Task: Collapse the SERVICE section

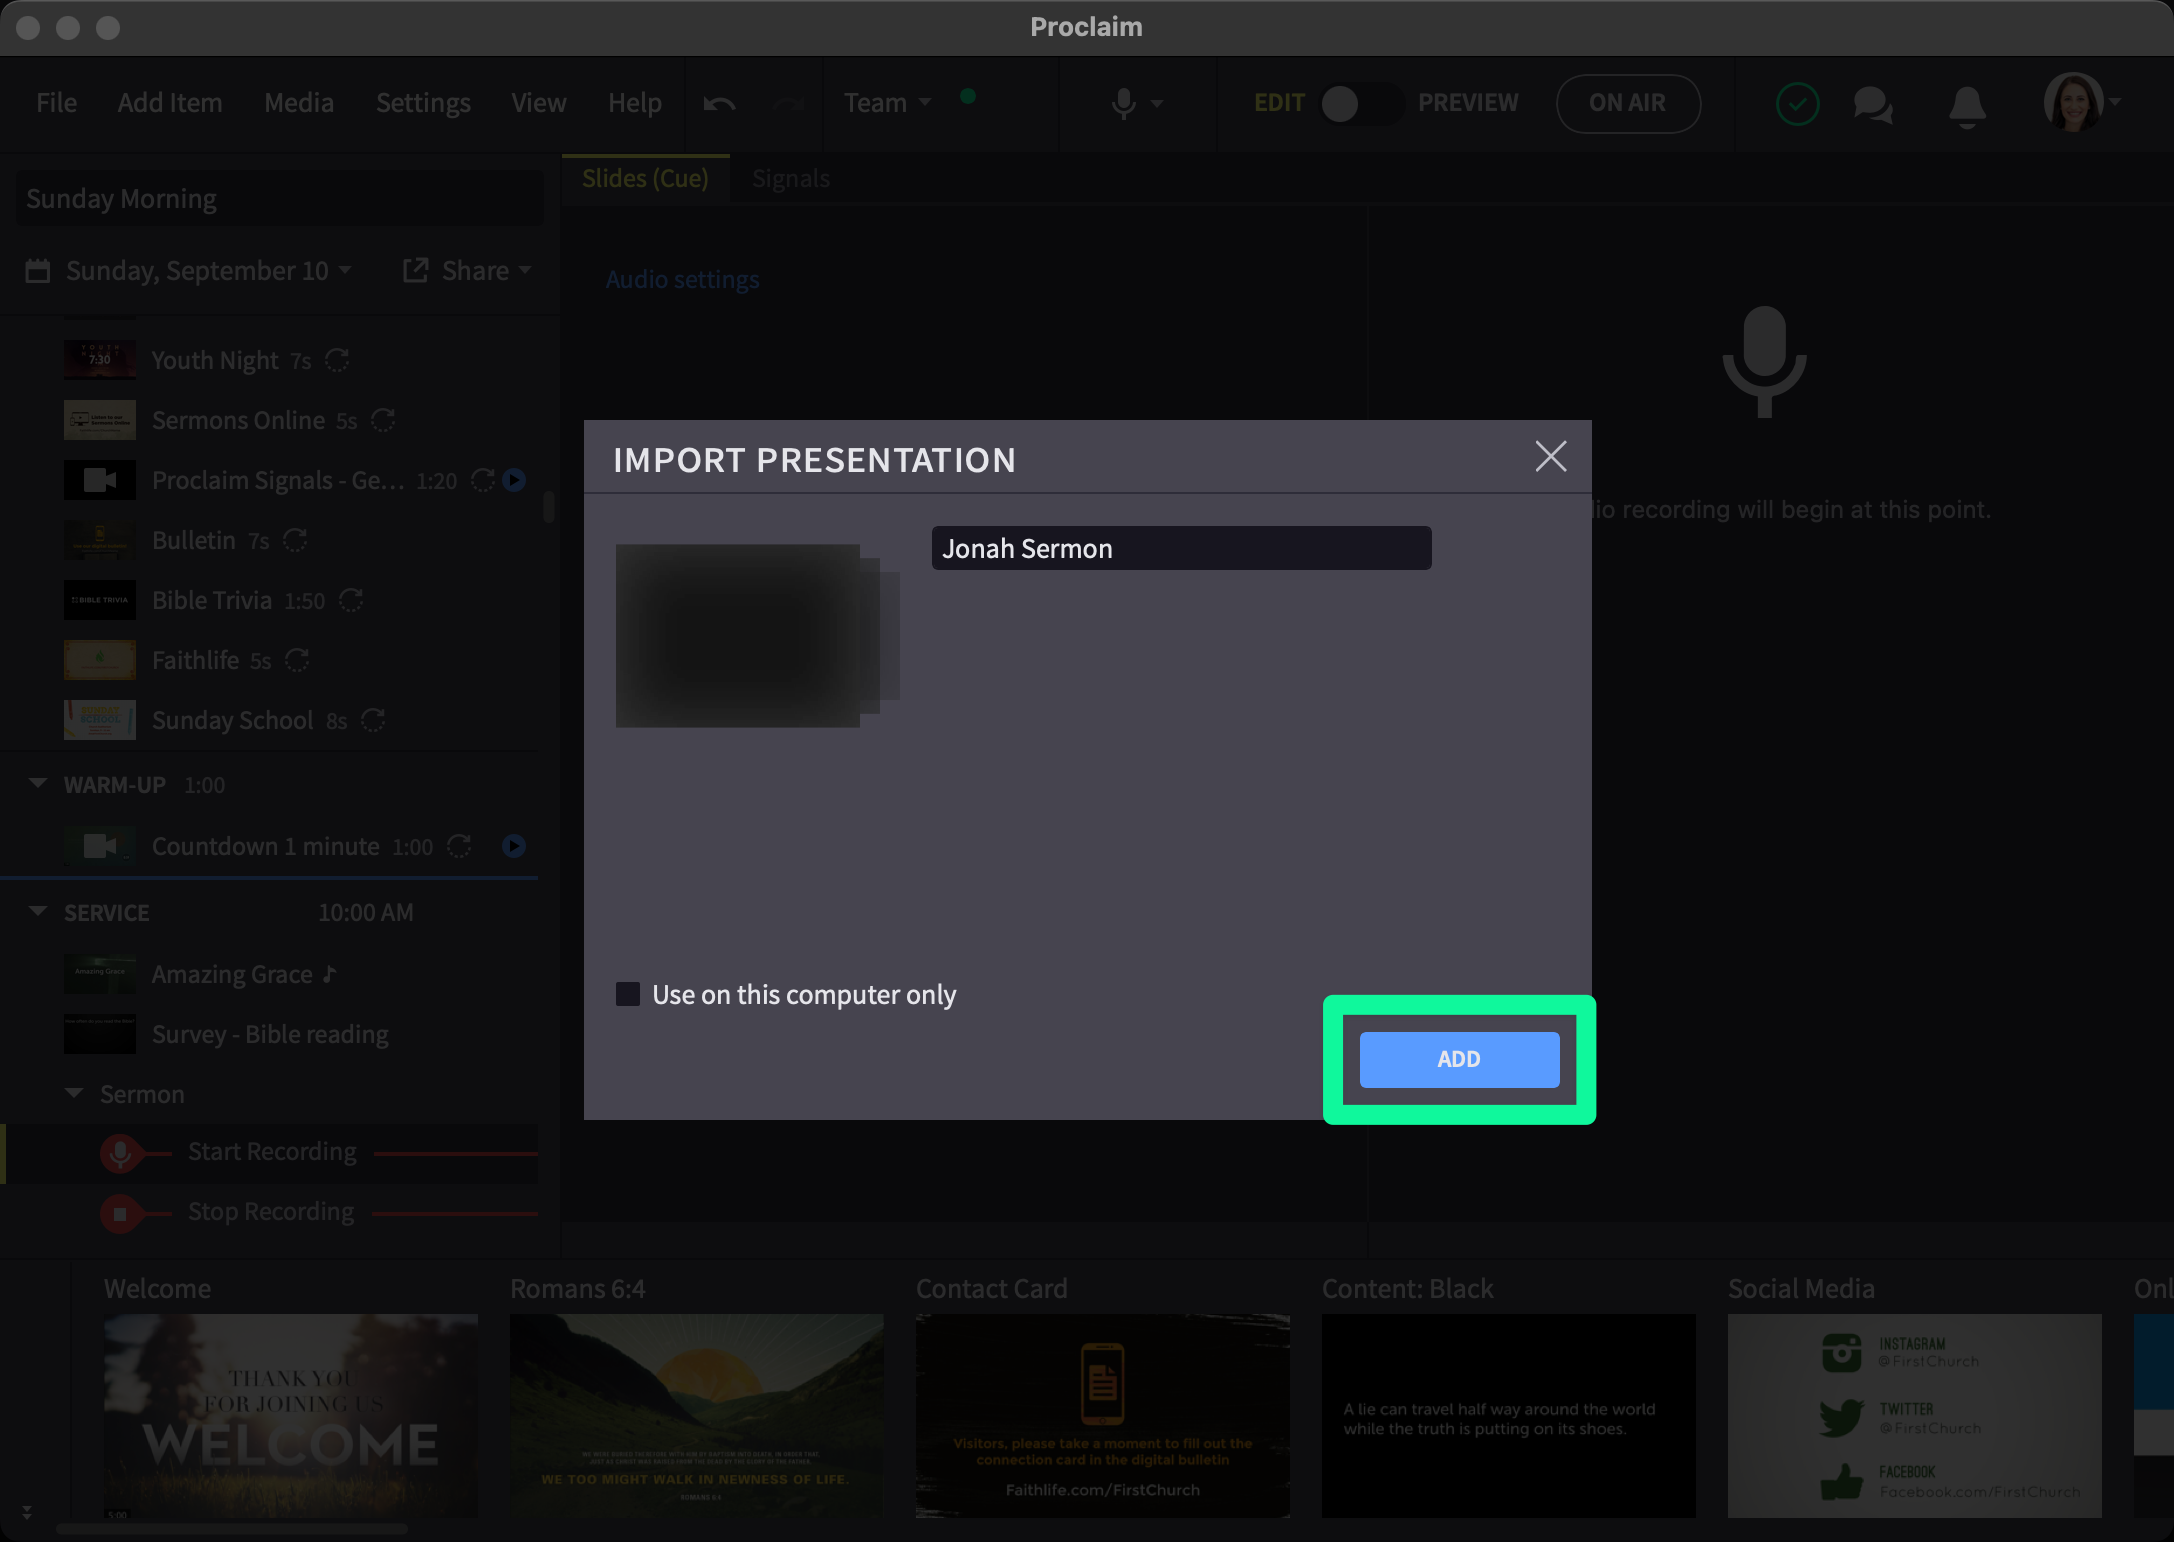Action: 38,911
